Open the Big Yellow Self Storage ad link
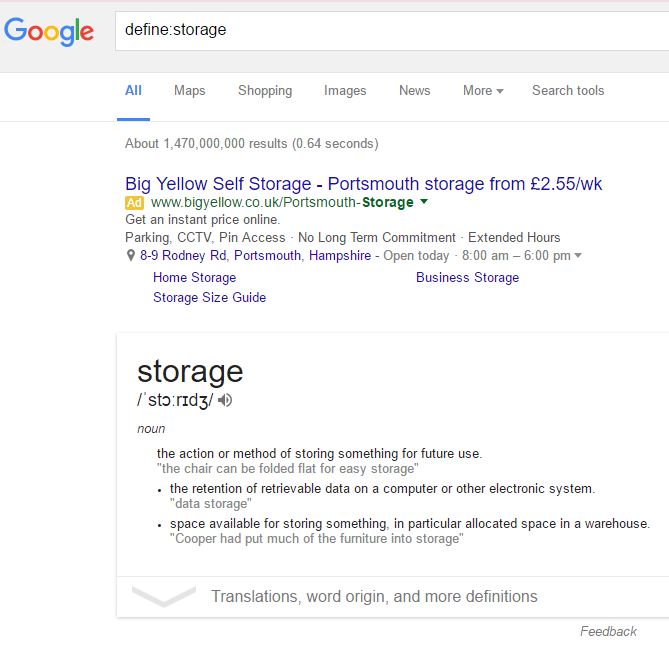Image resolution: width=669 pixels, height=645 pixels. click(363, 184)
